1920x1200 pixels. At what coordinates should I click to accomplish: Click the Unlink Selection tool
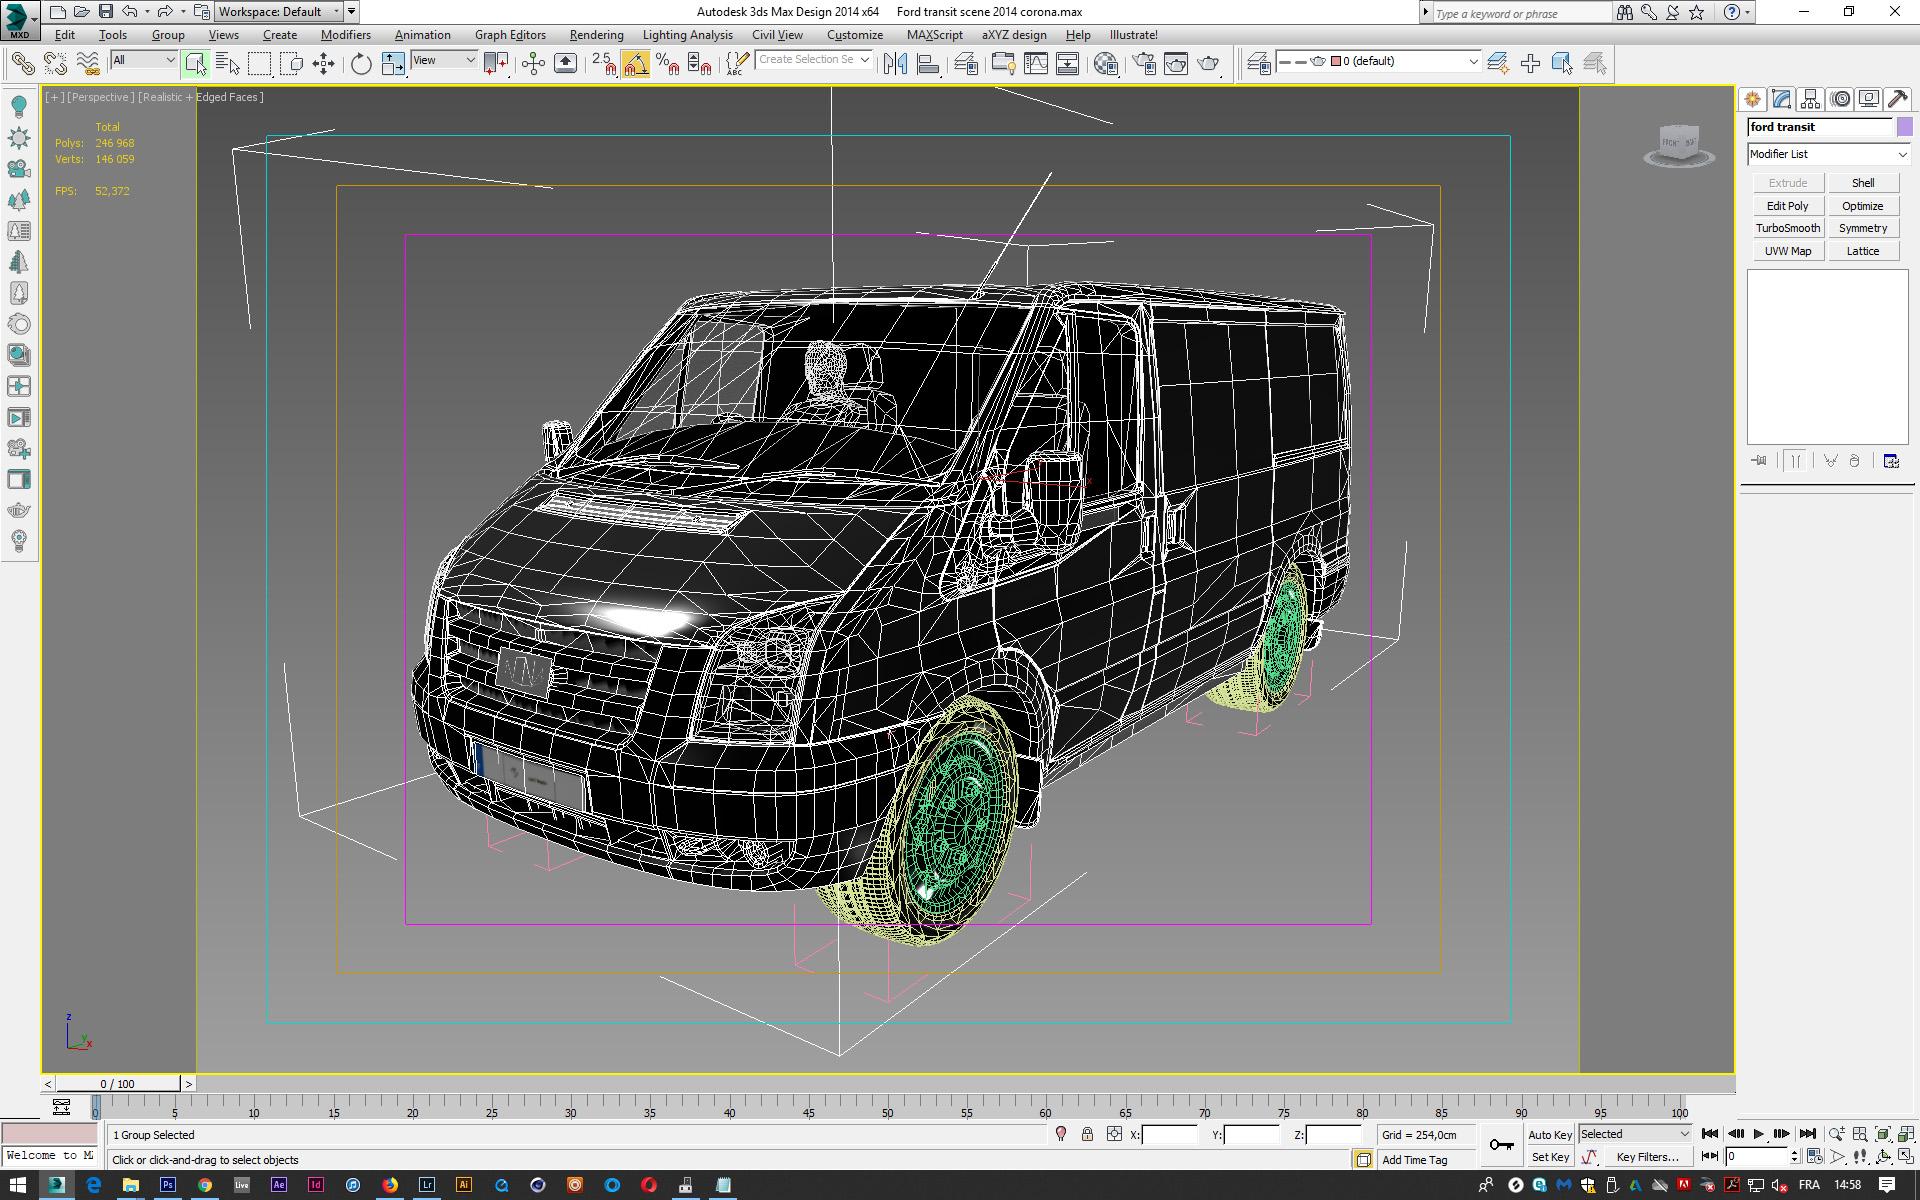(55, 64)
